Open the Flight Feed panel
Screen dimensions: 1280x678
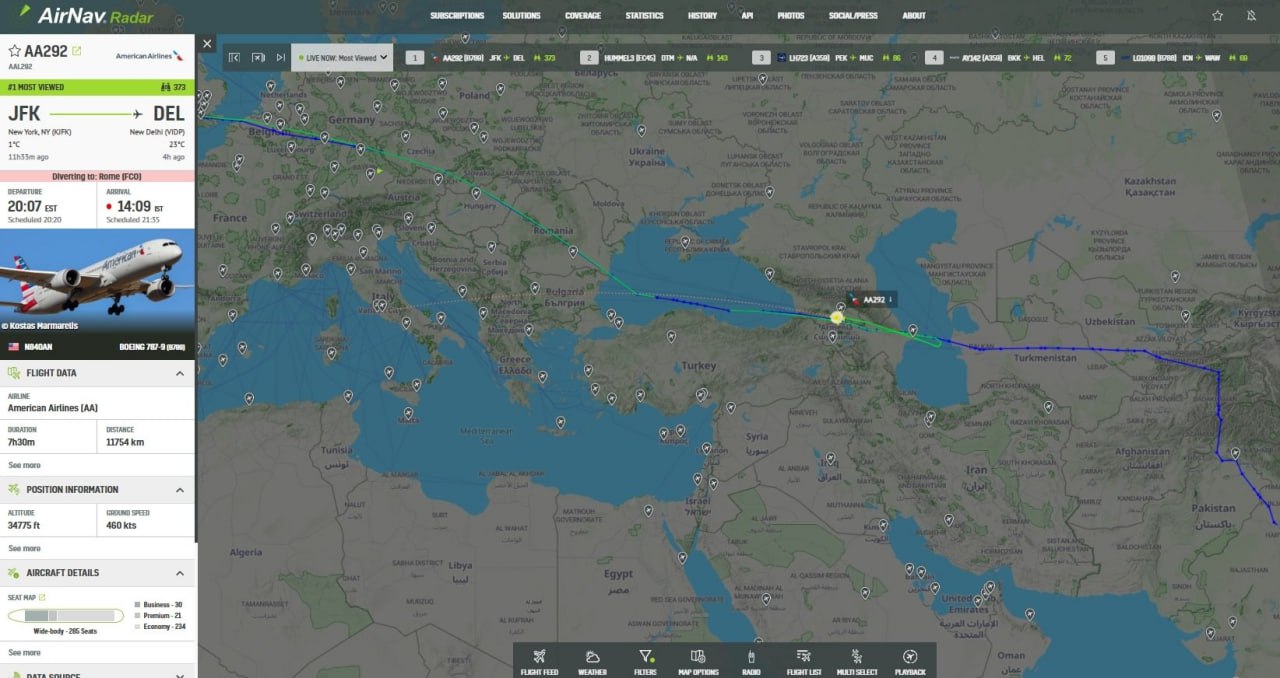click(539, 661)
